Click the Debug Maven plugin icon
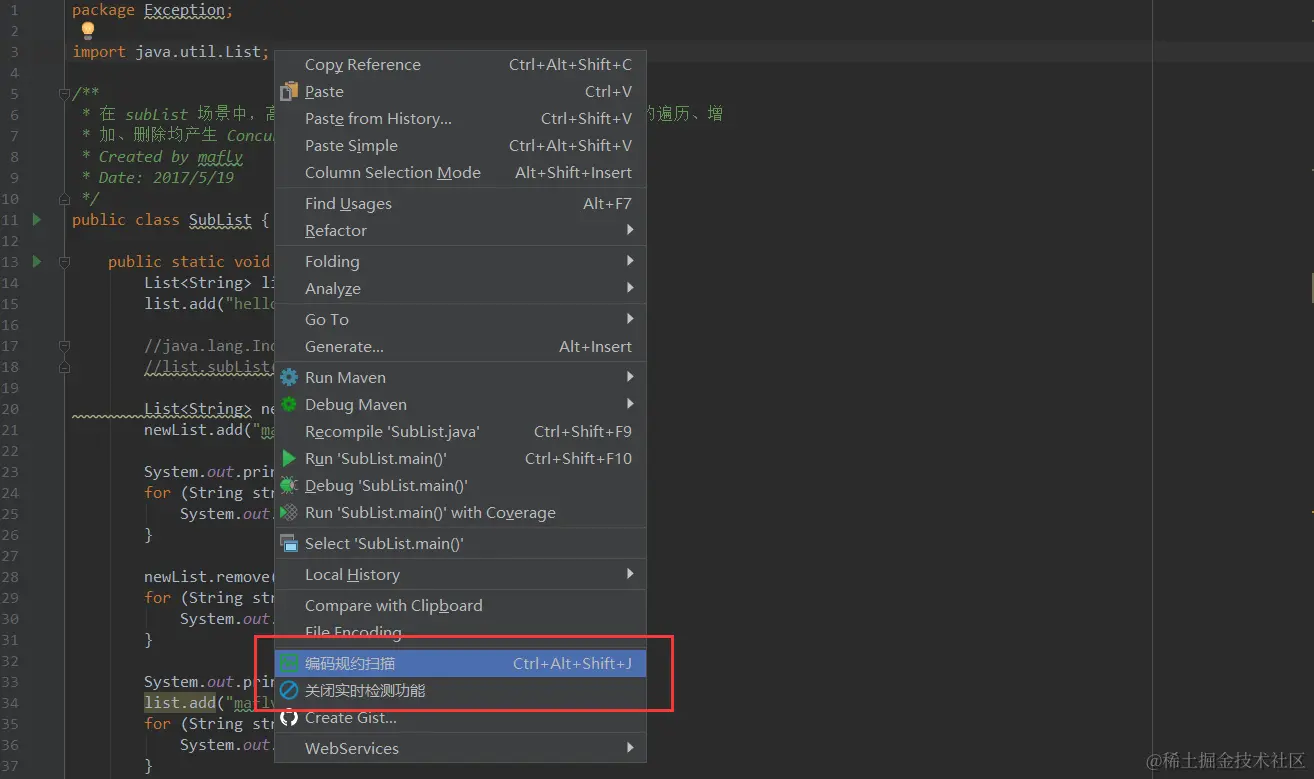 289,404
